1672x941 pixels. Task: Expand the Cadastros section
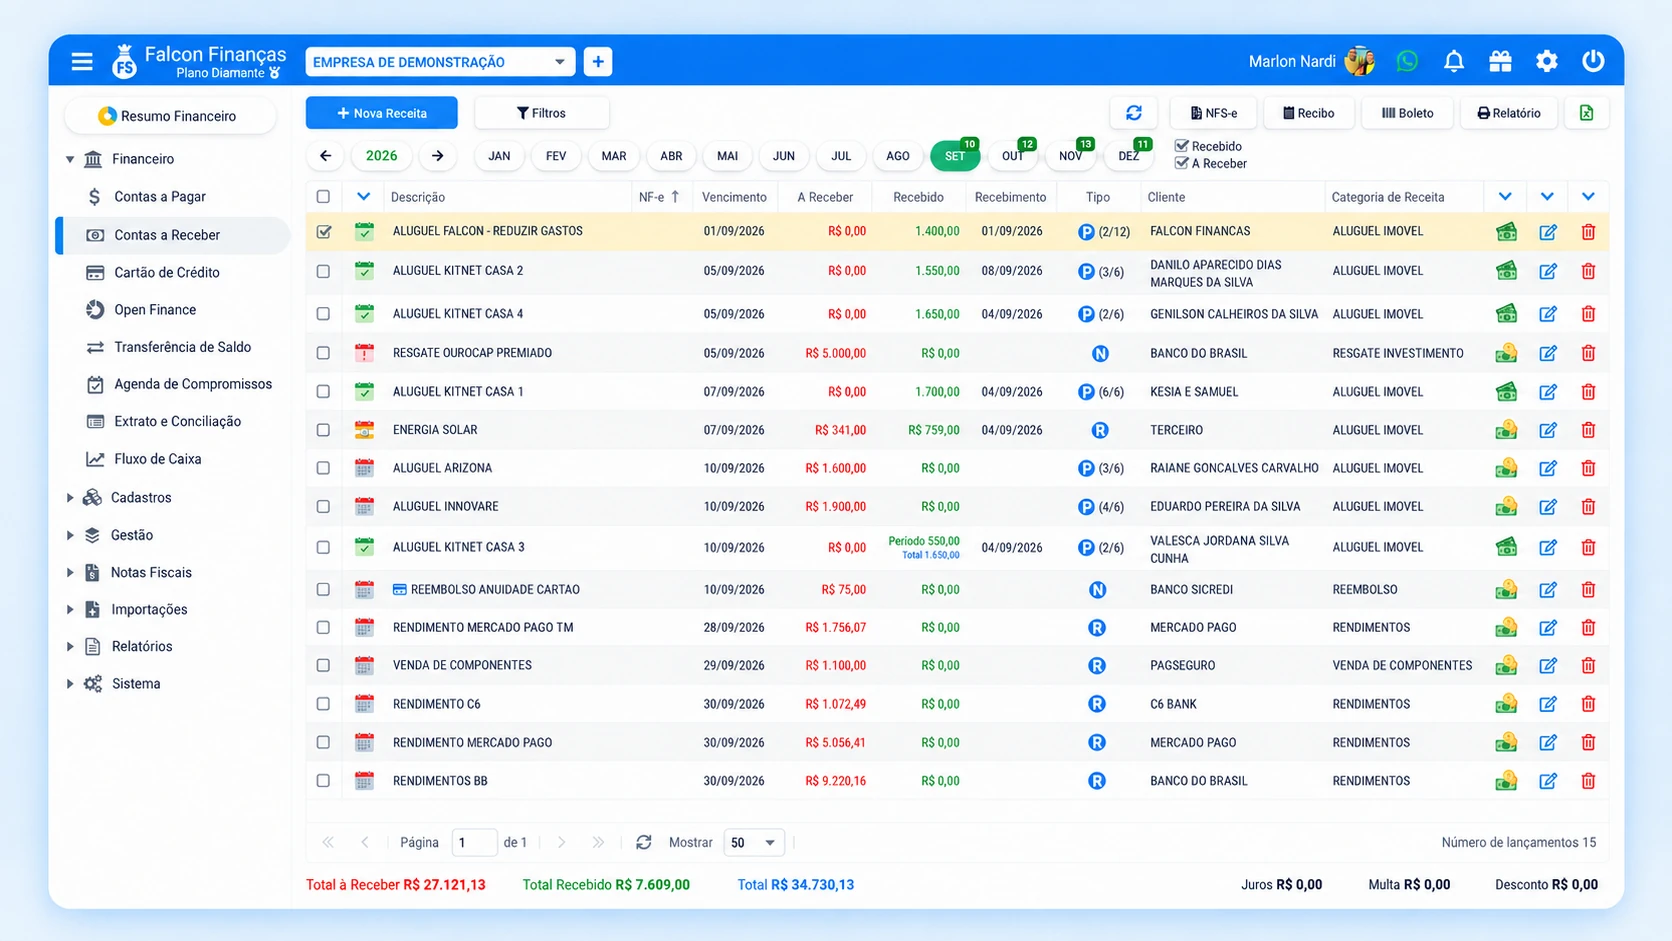(70, 498)
